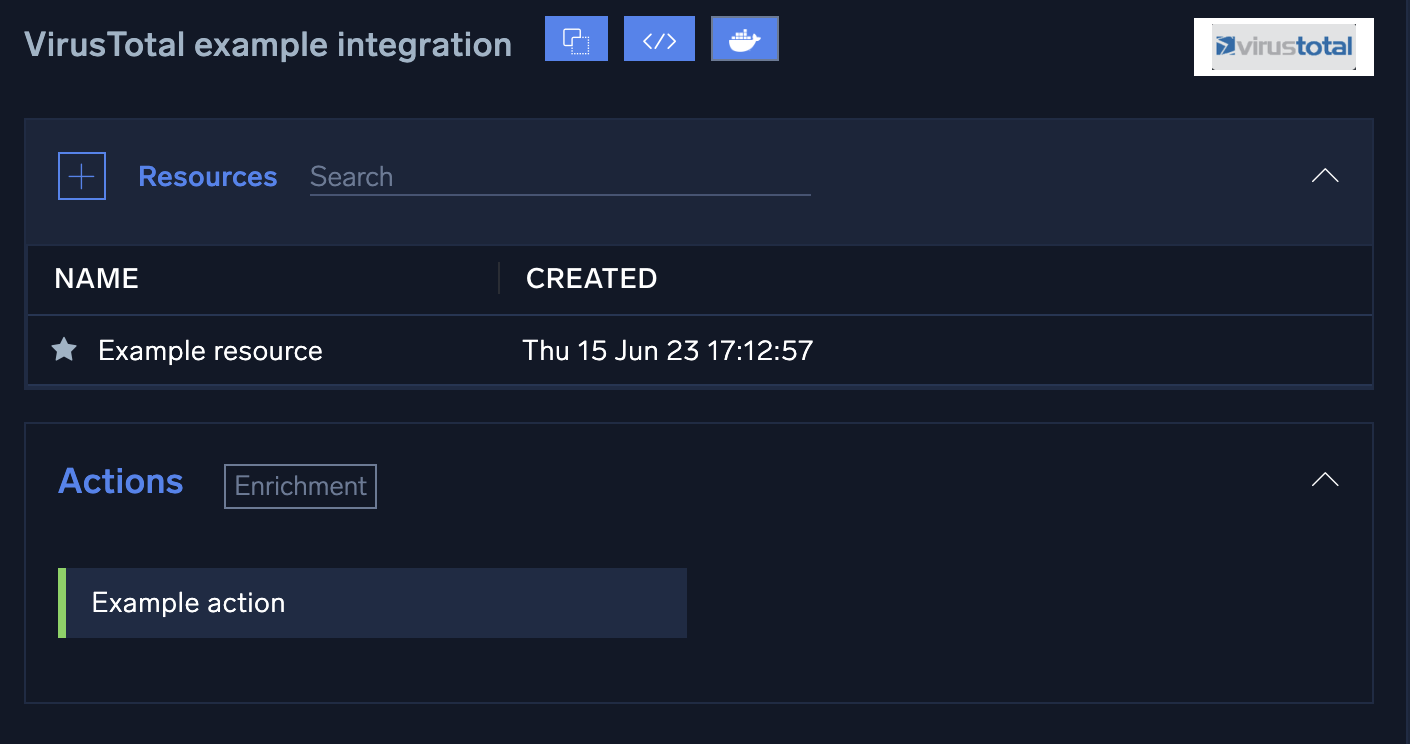Toggle the Enrichment filter
1410x744 pixels.
click(x=300, y=486)
